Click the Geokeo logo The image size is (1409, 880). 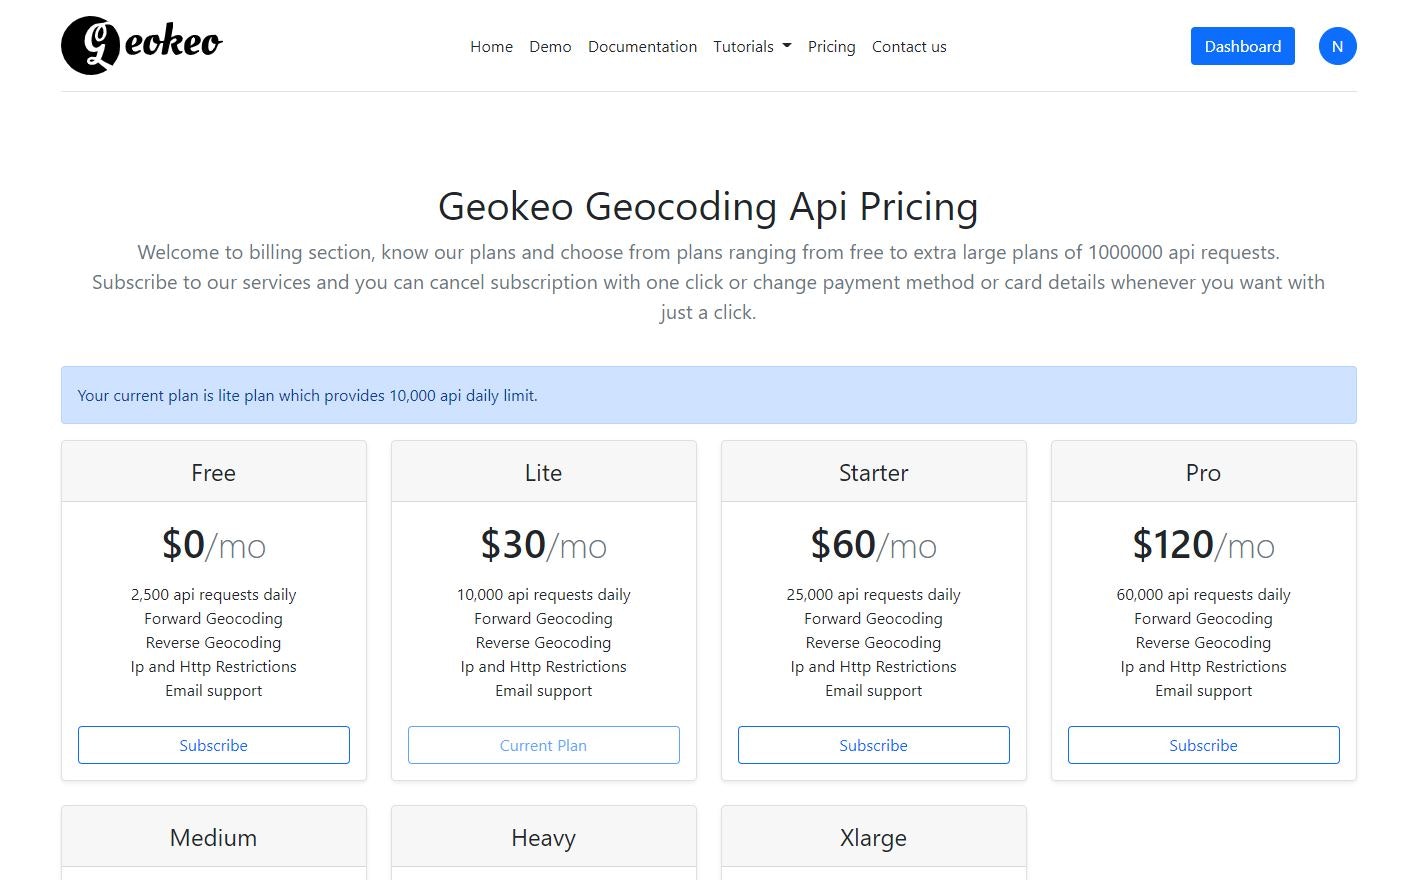coord(140,45)
